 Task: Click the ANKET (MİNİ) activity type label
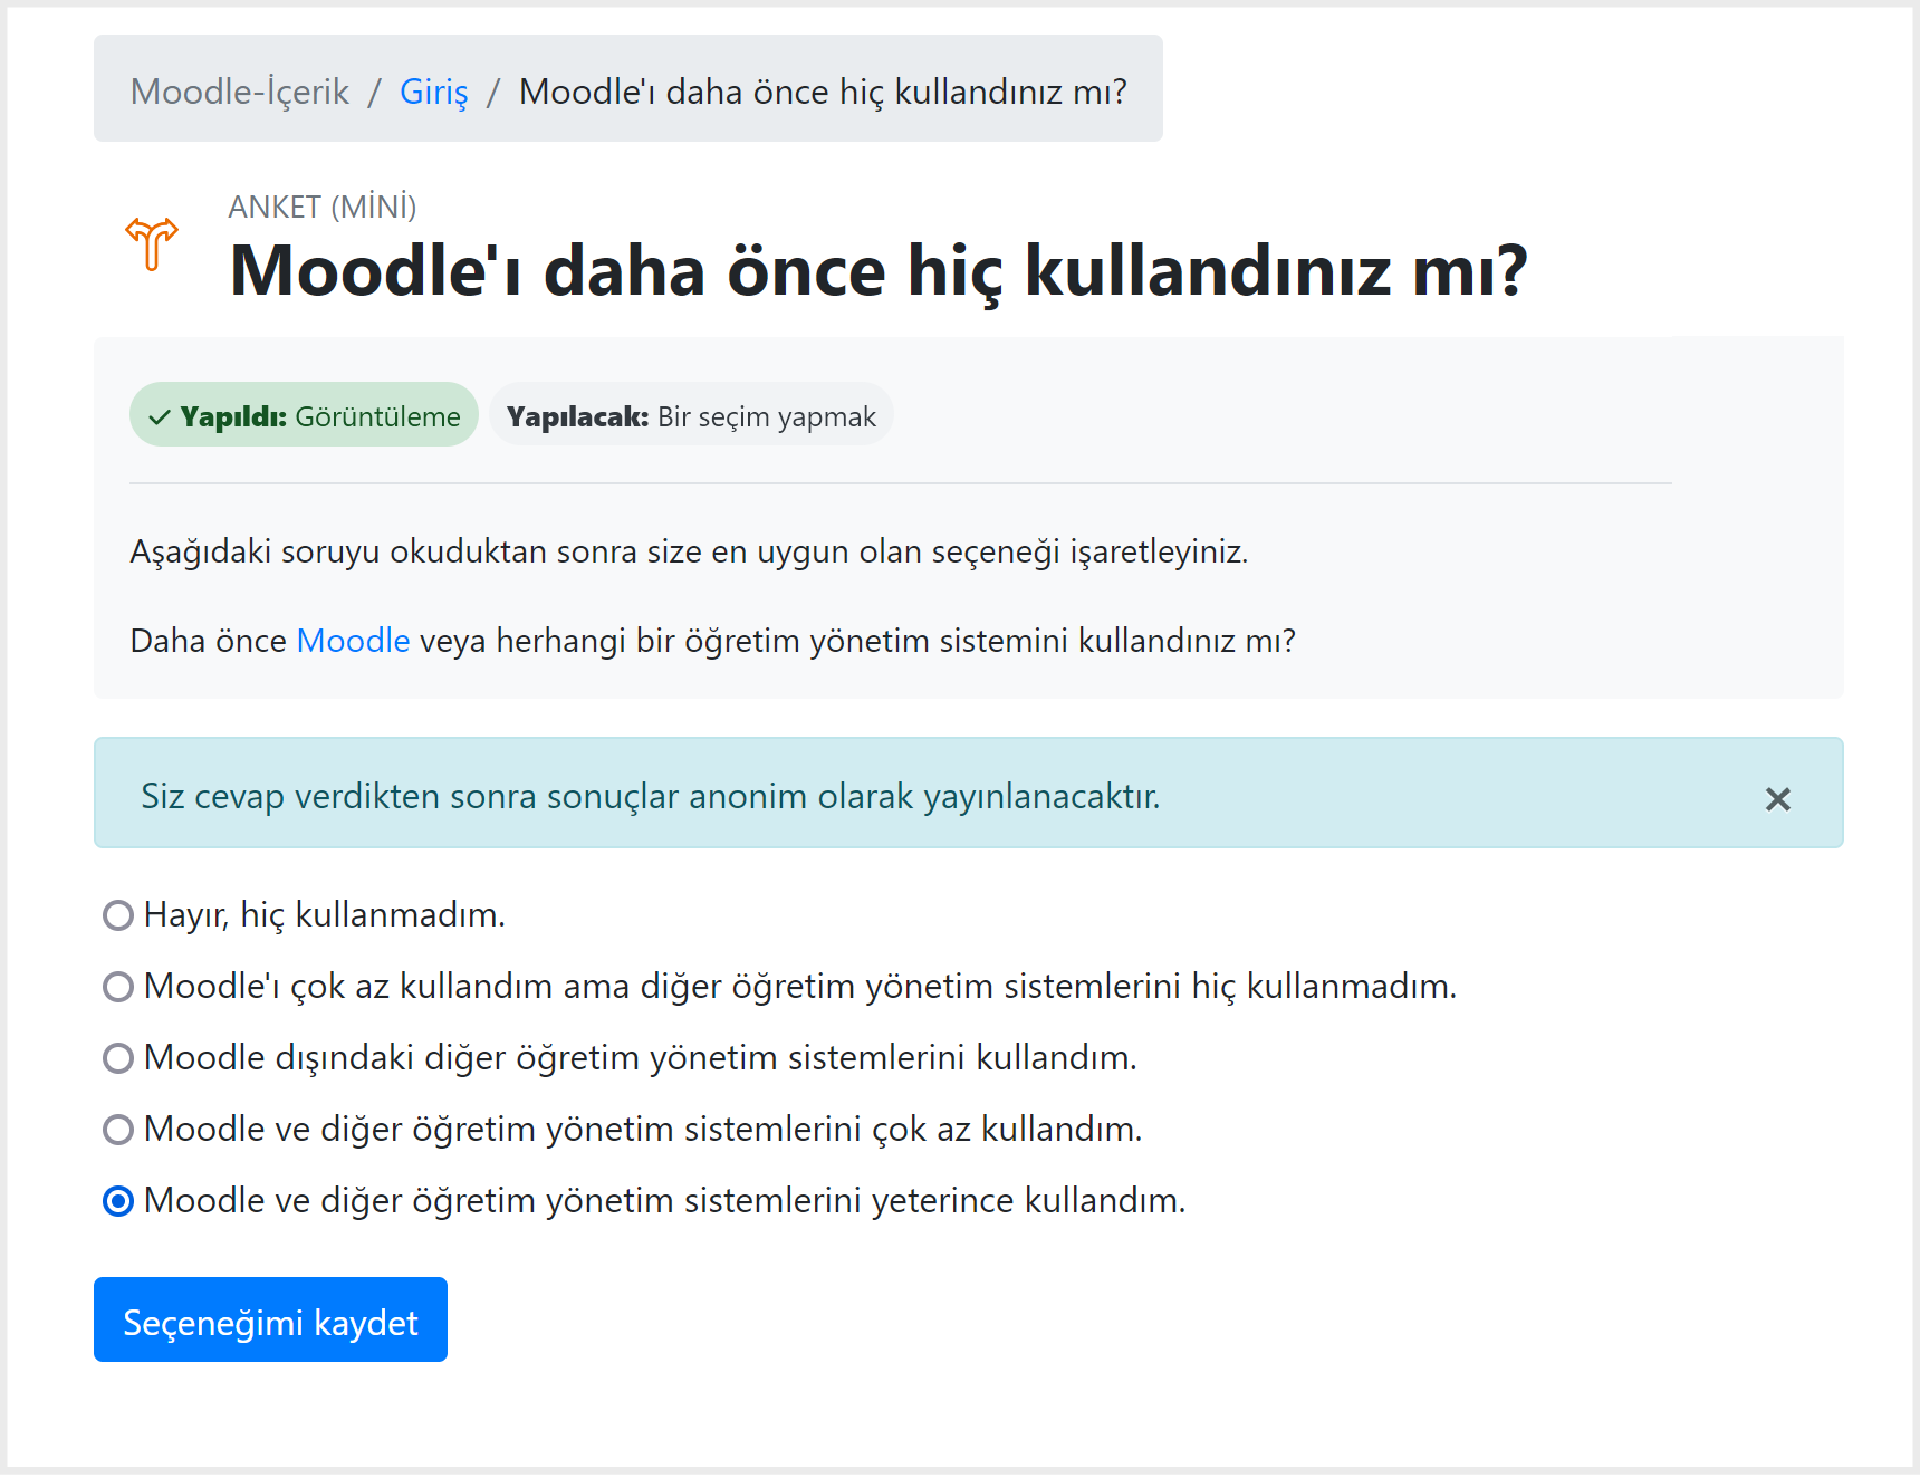[322, 207]
